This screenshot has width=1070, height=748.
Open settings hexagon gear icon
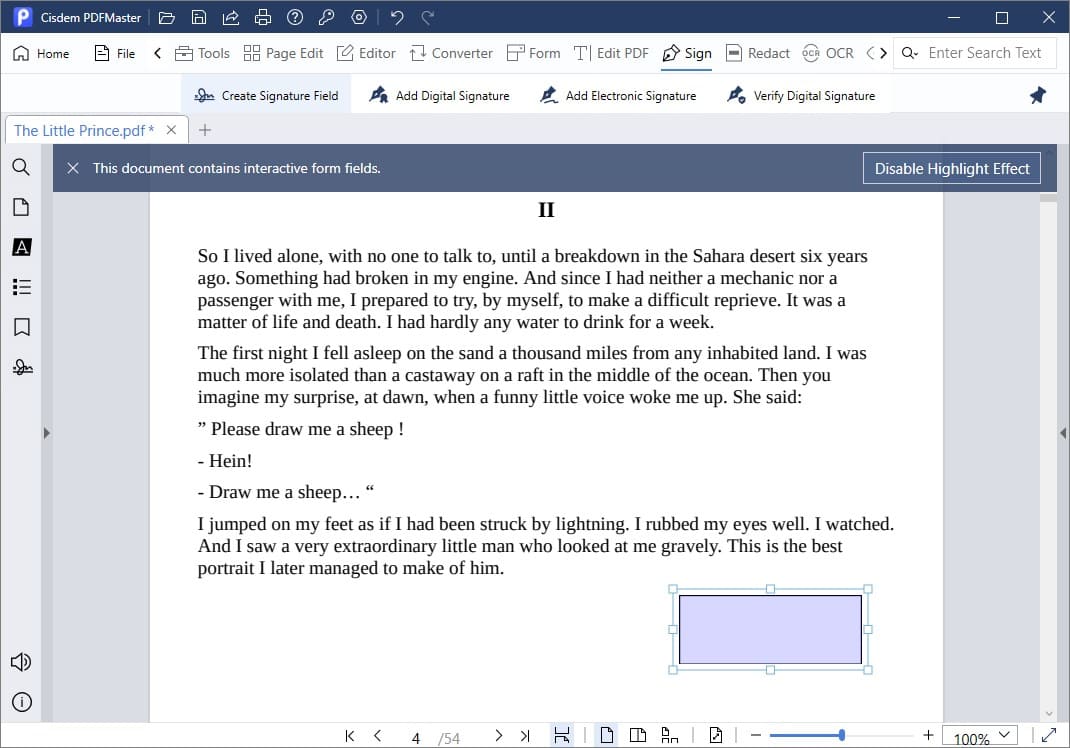pyautogui.click(x=359, y=18)
